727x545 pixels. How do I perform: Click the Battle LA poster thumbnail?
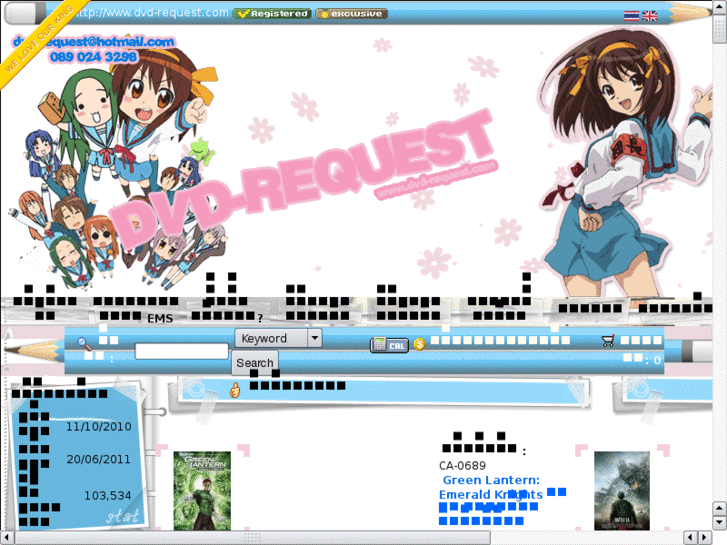pos(622,491)
